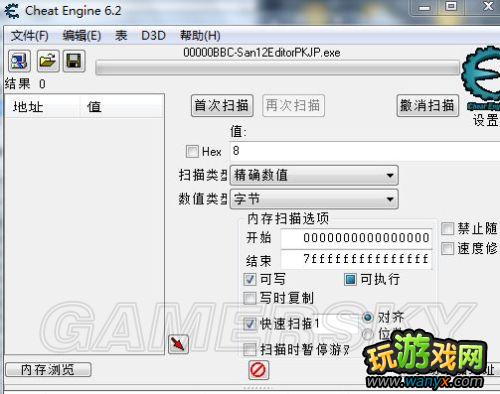Click the 值 column header in results
Viewport: 500px width, 394px height.
pos(122,107)
